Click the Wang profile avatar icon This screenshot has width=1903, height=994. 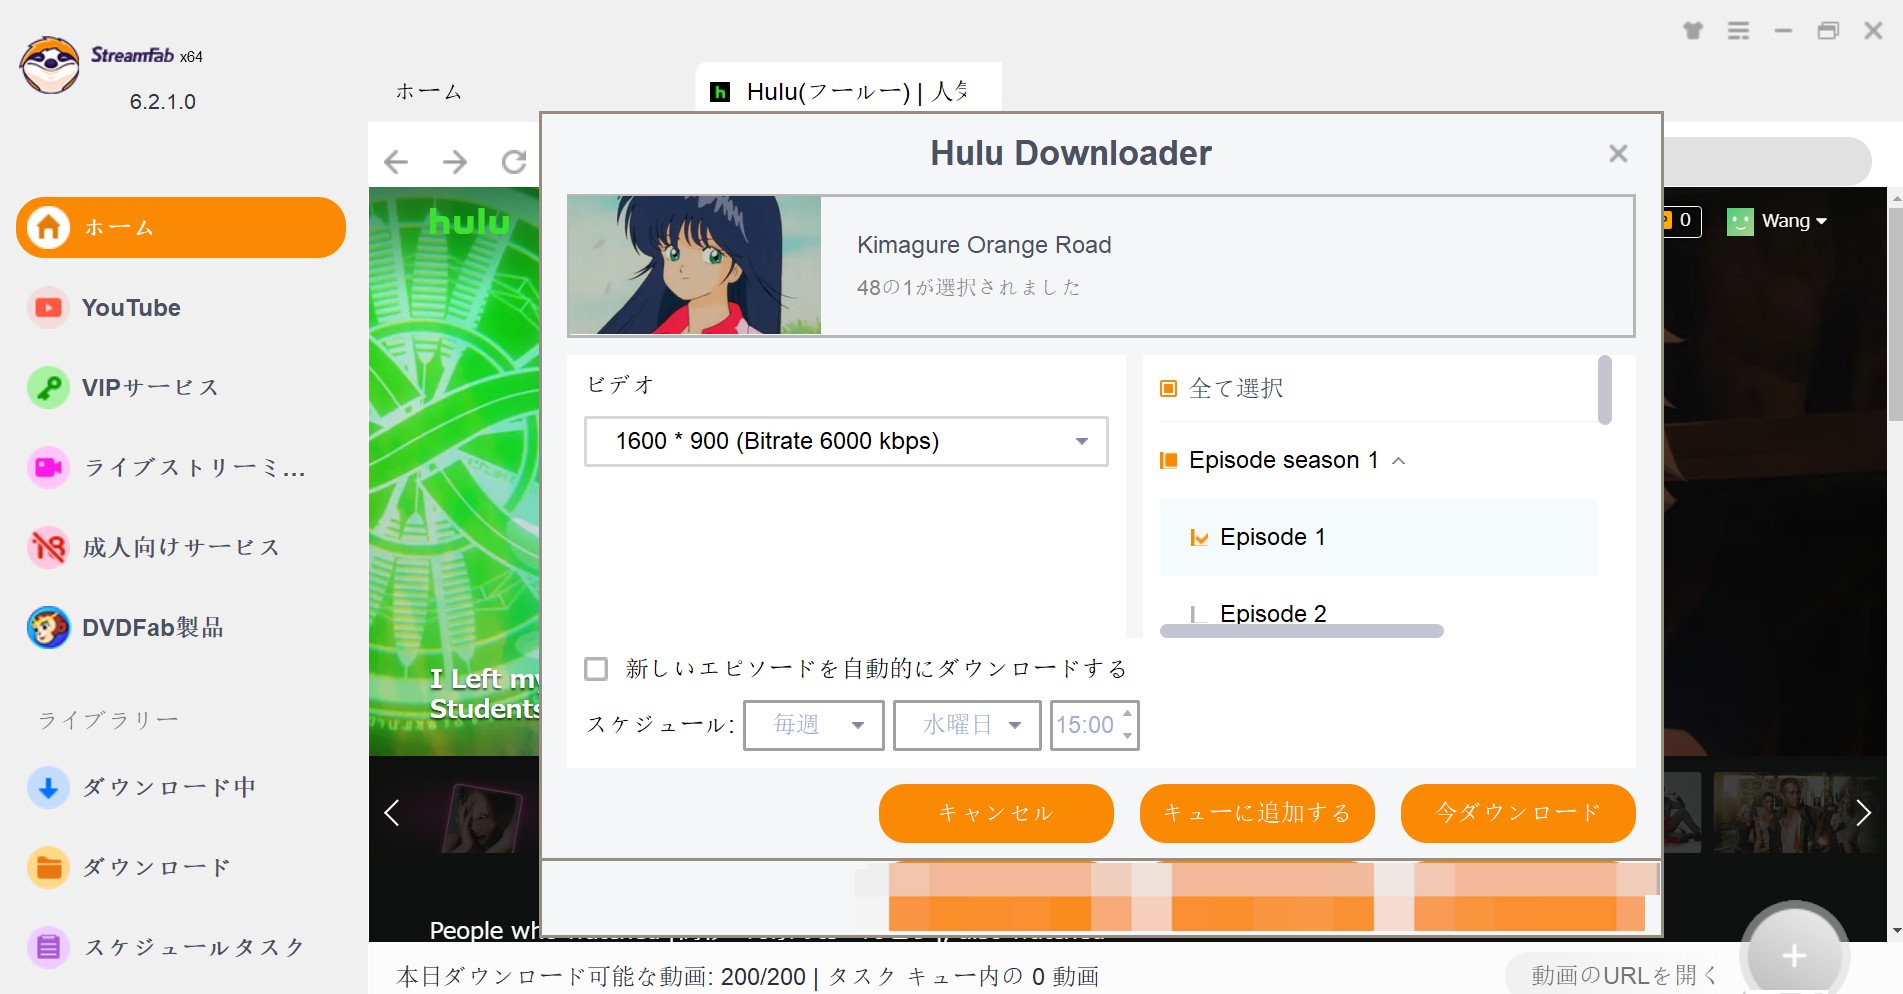1740,221
